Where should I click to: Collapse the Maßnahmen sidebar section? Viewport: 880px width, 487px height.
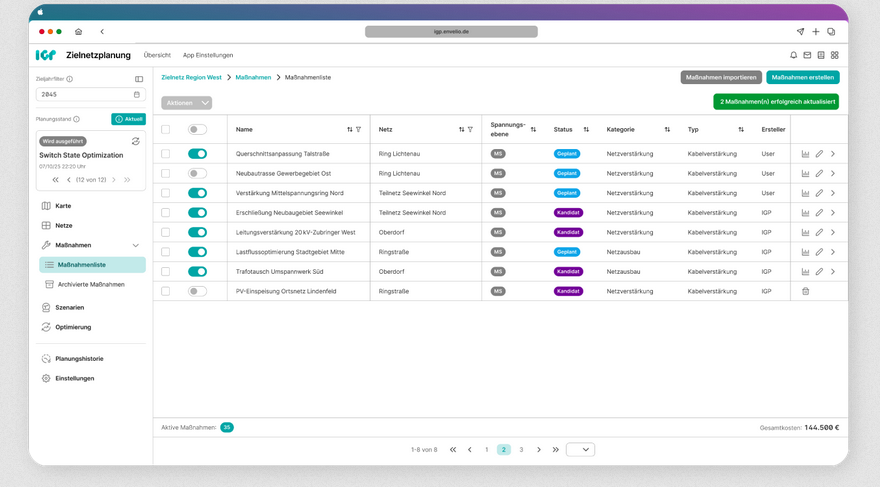[136, 245]
